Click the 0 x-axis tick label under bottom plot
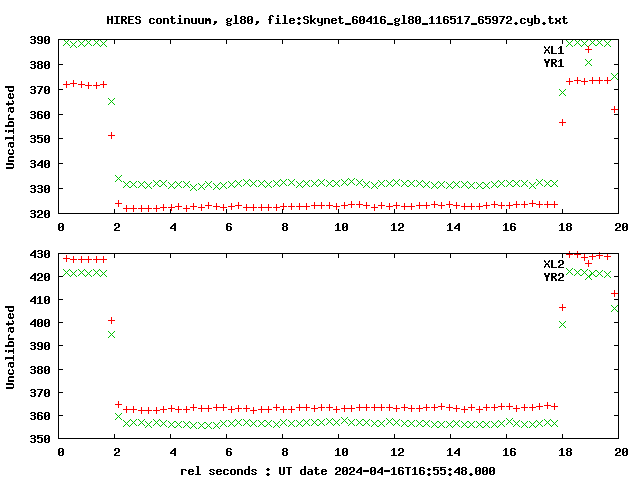 (x=61, y=452)
